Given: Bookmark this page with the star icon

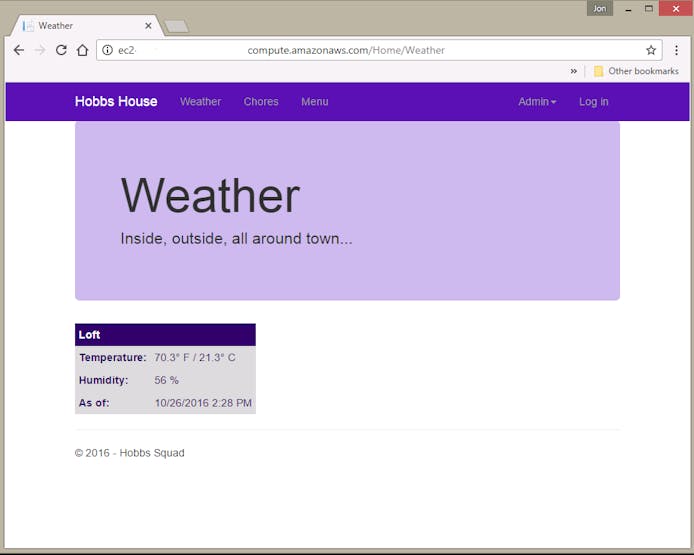Looking at the screenshot, I should [x=651, y=50].
